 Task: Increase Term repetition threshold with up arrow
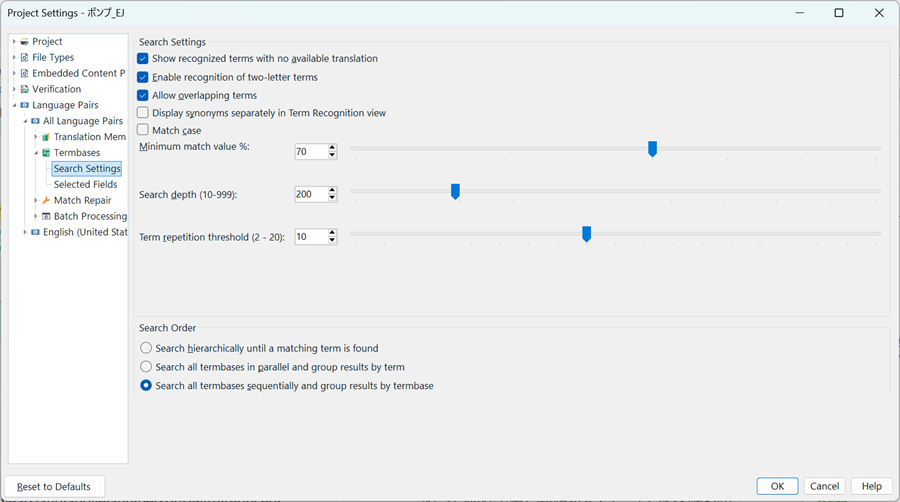click(332, 233)
